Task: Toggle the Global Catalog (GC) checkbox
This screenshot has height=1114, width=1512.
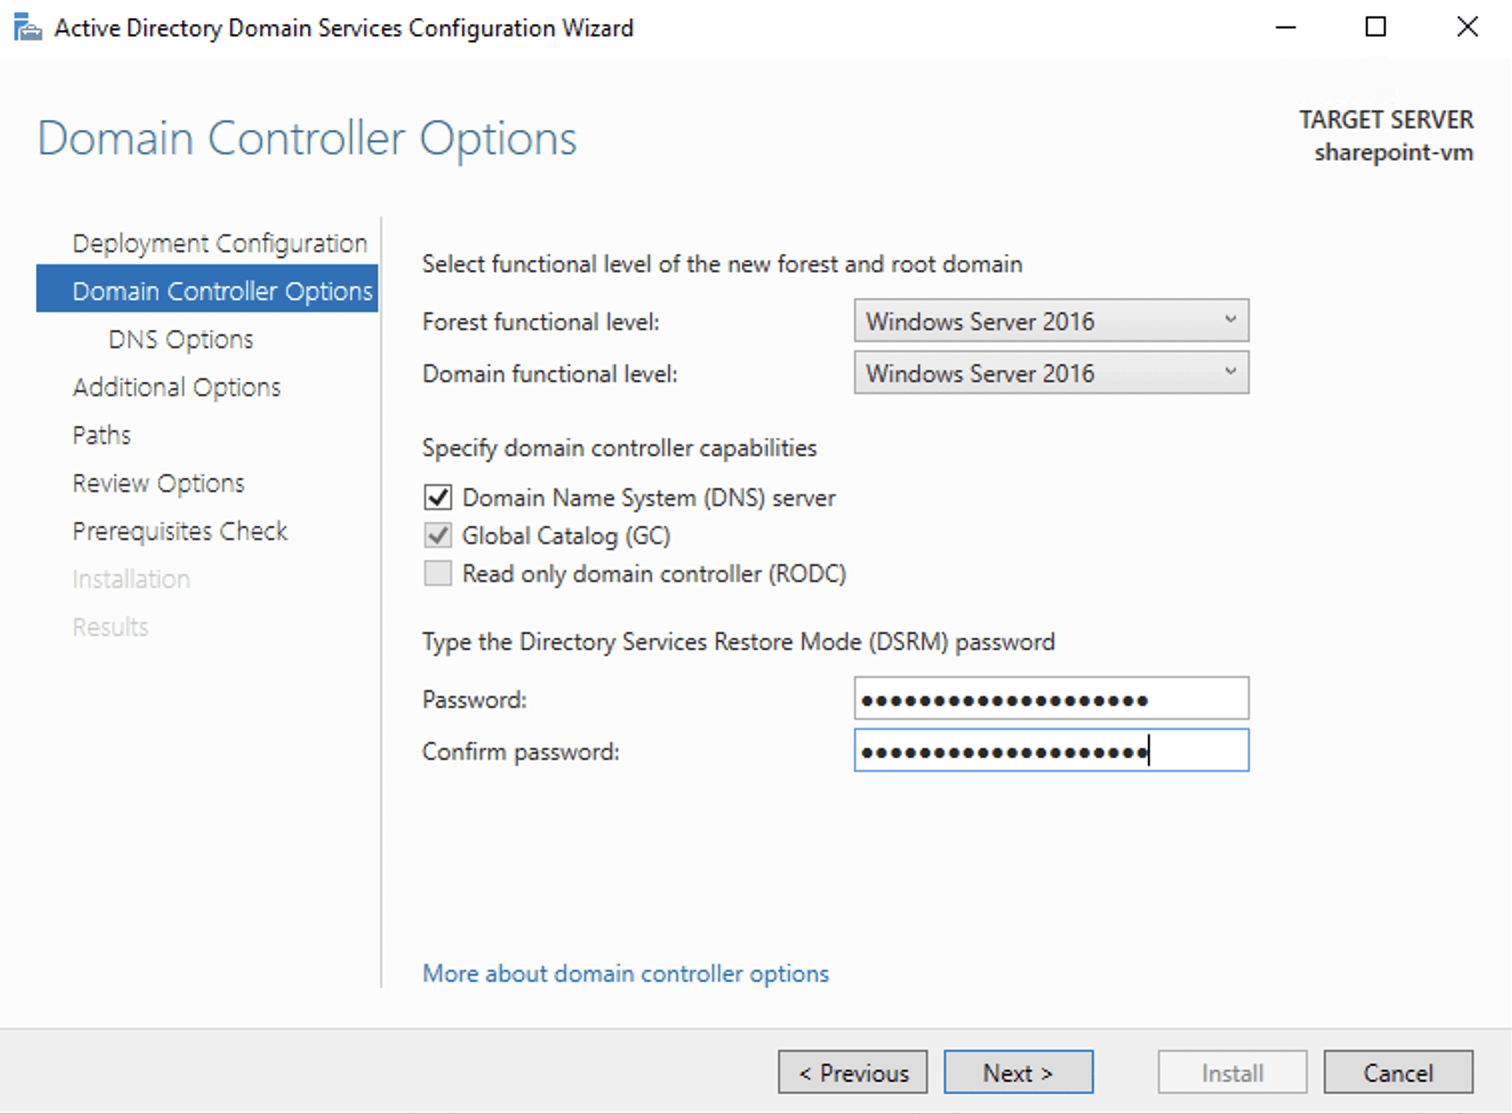Action: (438, 535)
